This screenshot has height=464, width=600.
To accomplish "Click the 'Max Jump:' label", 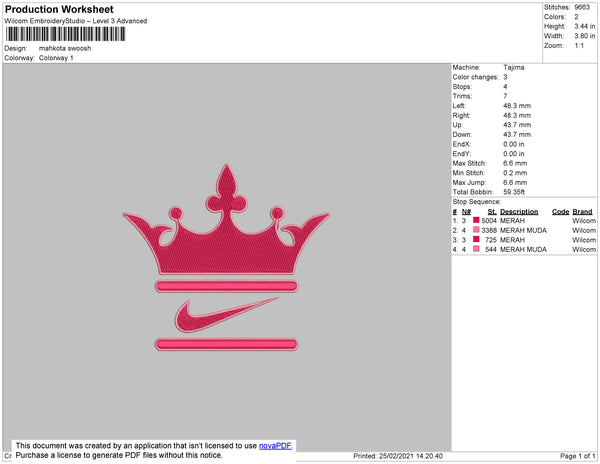I will click(x=470, y=182).
